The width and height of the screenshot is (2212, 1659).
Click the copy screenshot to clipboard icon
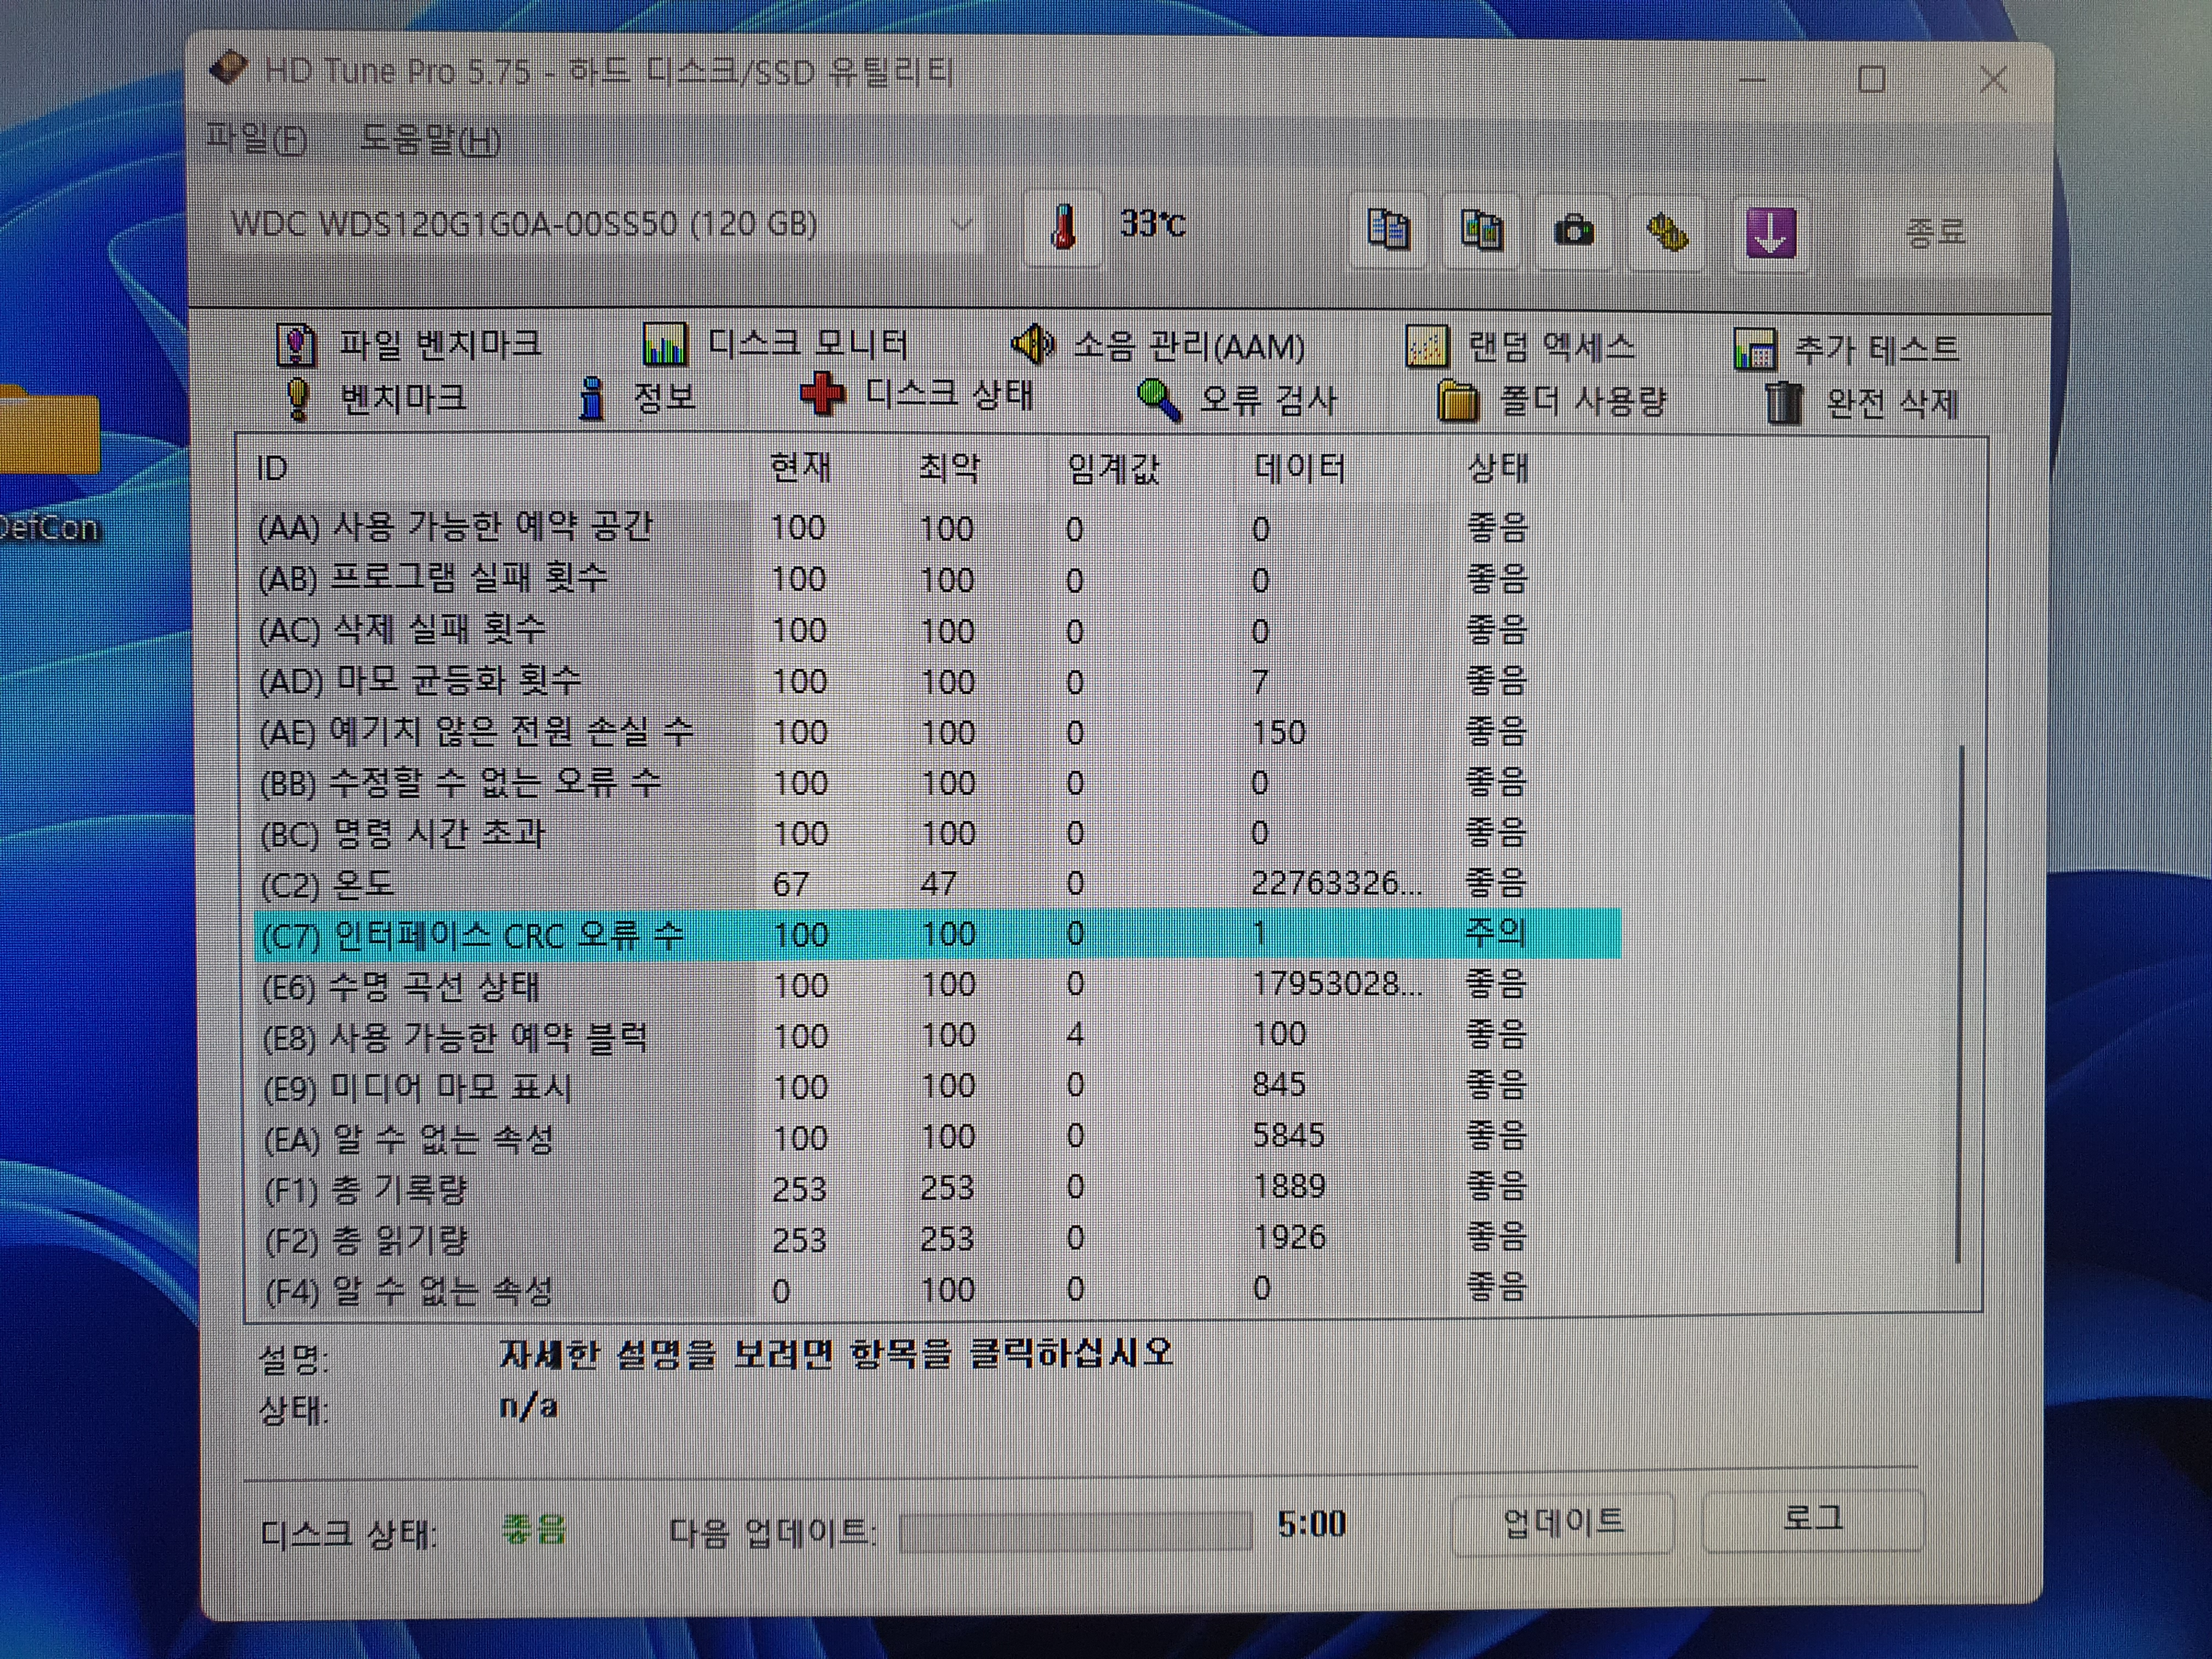pyautogui.click(x=1481, y=230)
